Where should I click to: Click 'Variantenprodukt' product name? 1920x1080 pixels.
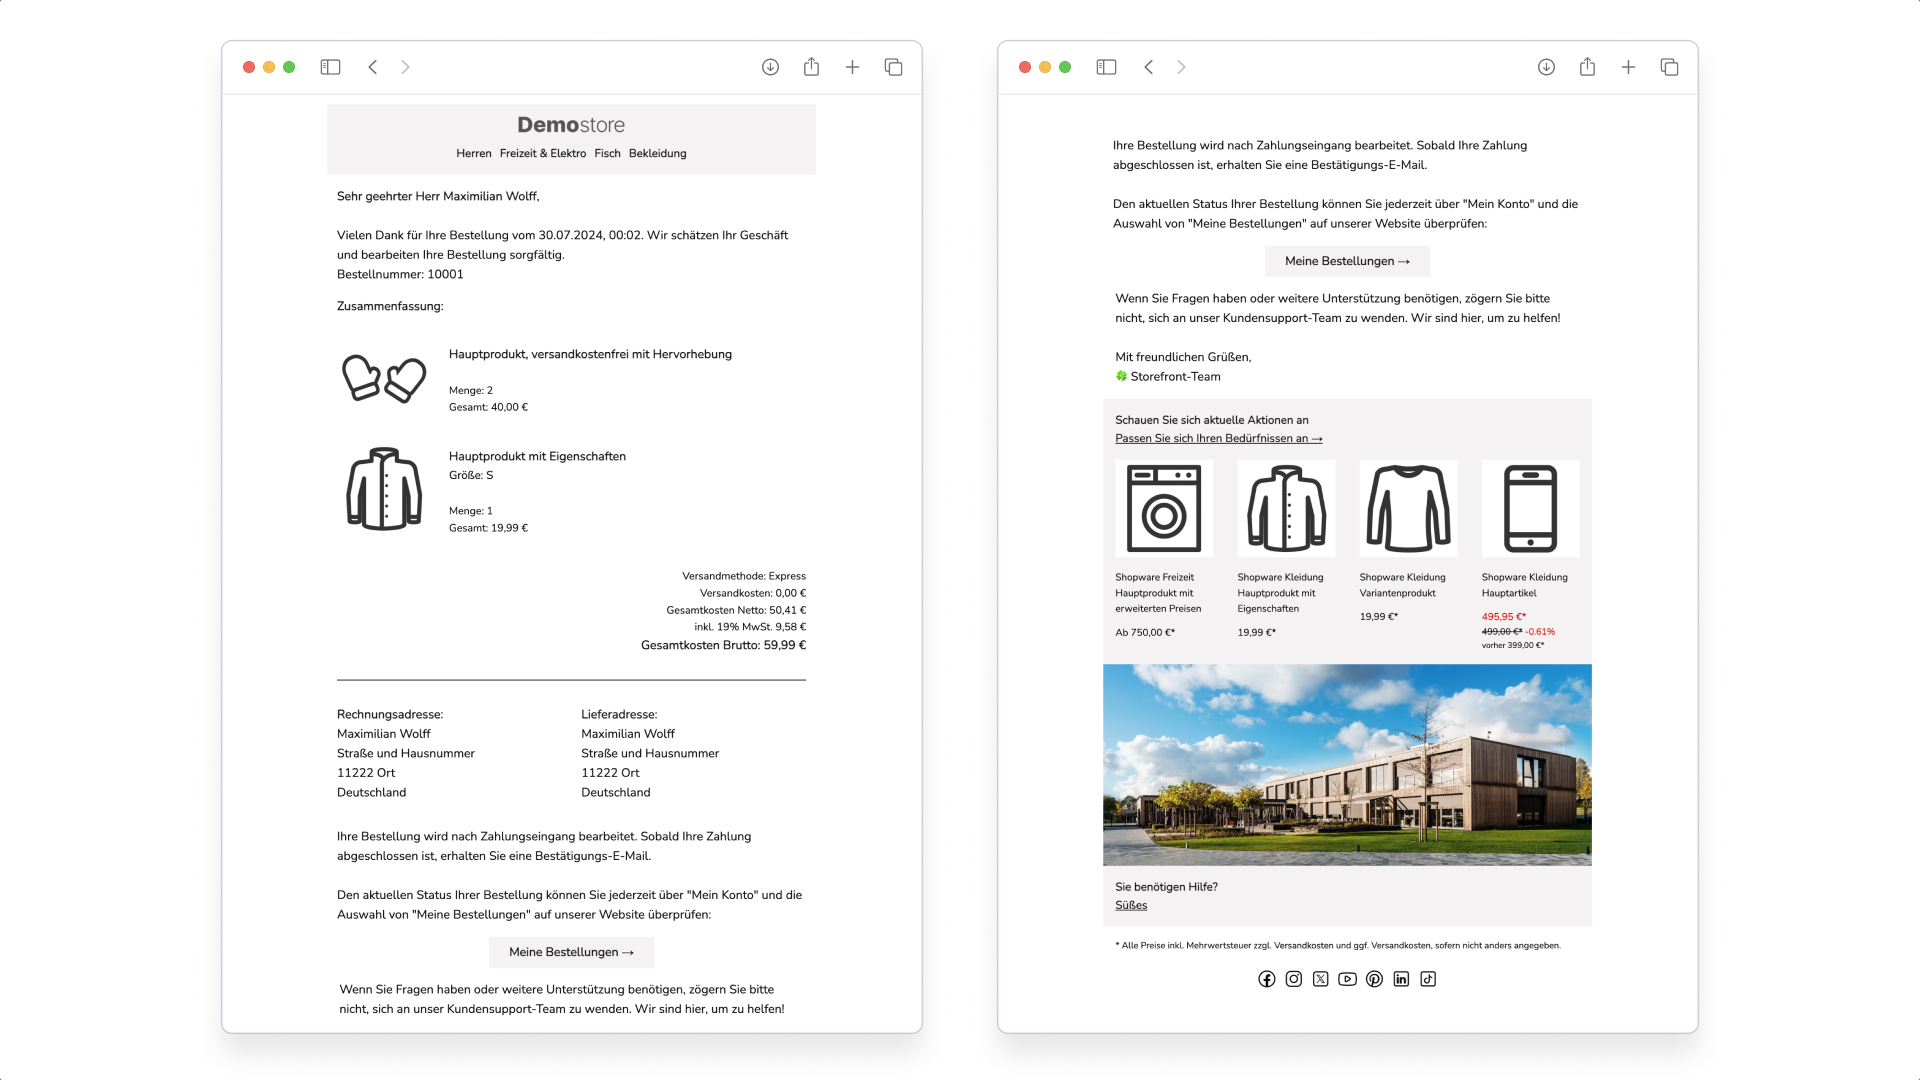(1397, 593)
